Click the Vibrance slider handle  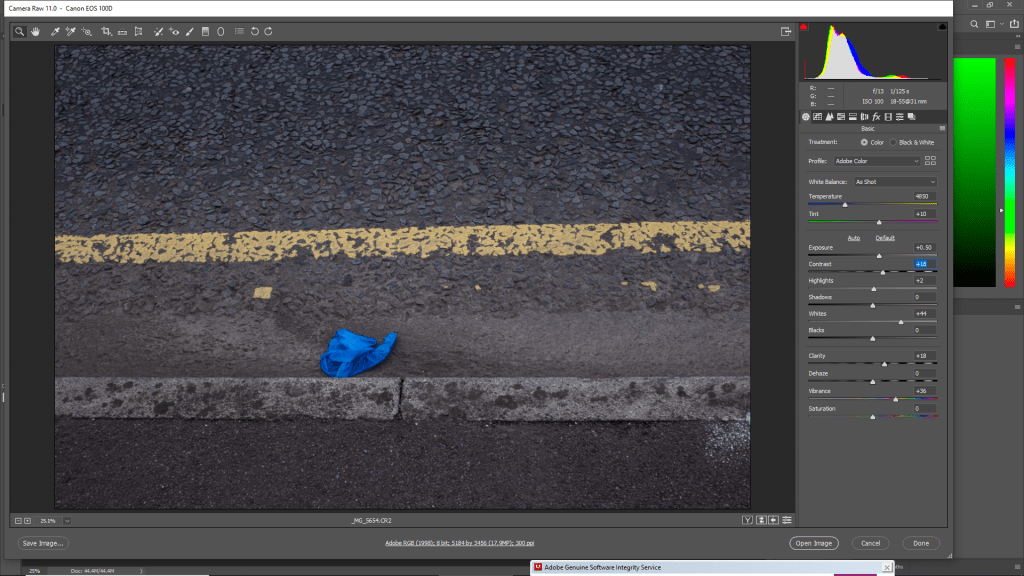[895, 399]
